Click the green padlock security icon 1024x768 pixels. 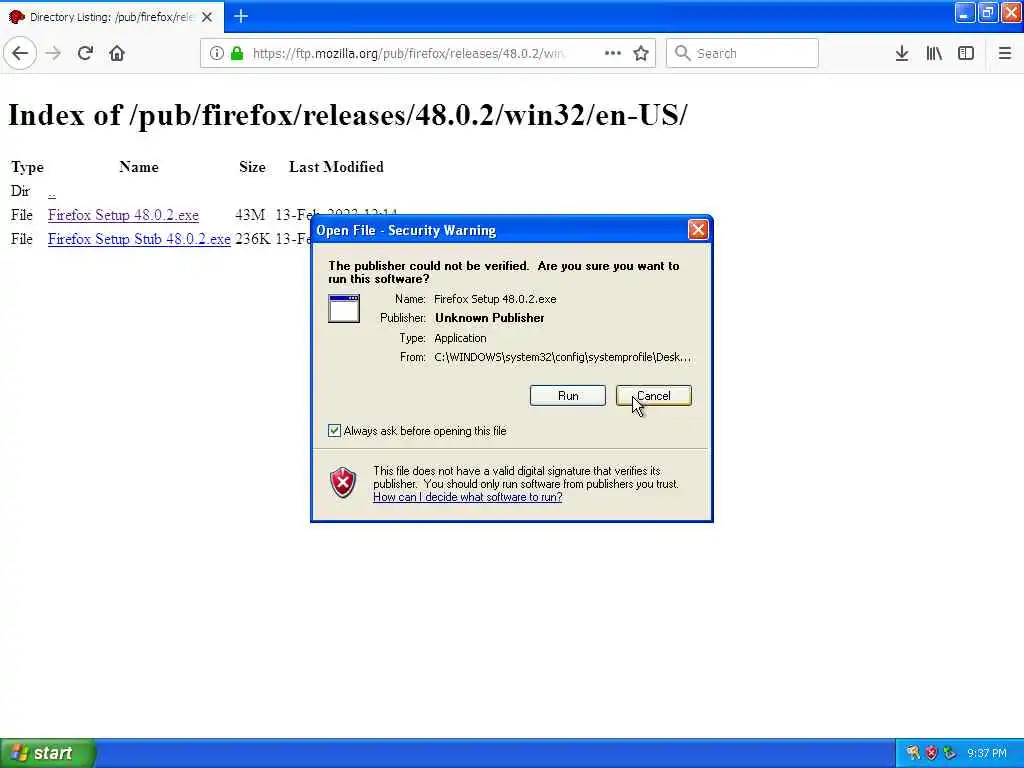click(237, 53)
